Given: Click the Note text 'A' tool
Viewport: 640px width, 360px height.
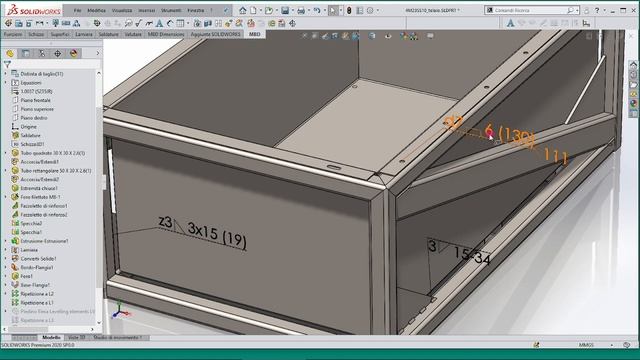Looking at the screenshot, I should pyautogui.click(x=159, y=23).
